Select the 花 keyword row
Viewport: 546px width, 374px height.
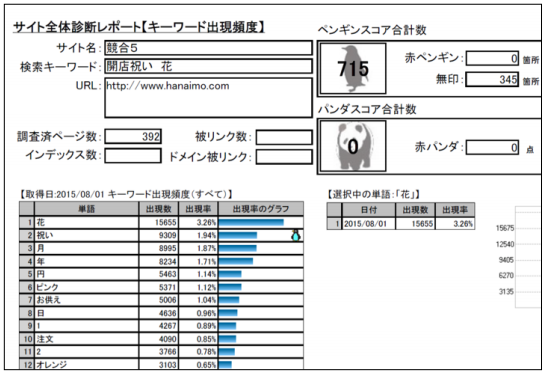click(161, 222)
